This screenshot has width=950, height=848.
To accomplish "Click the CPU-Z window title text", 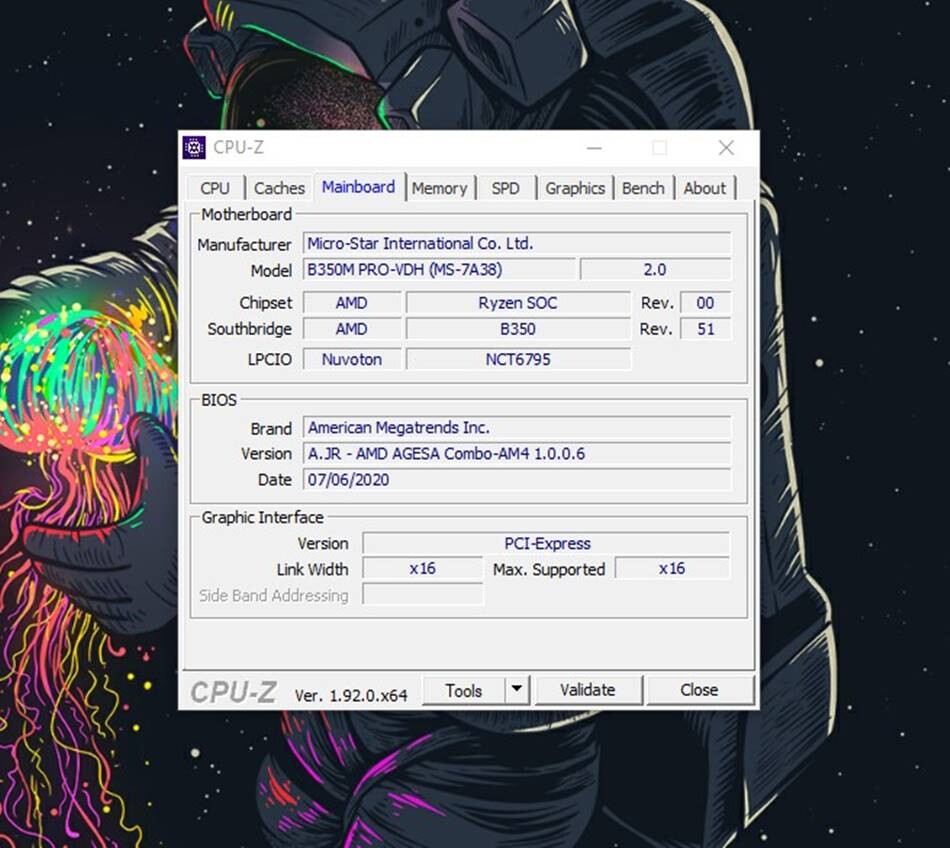I will [x=238, y=147].
